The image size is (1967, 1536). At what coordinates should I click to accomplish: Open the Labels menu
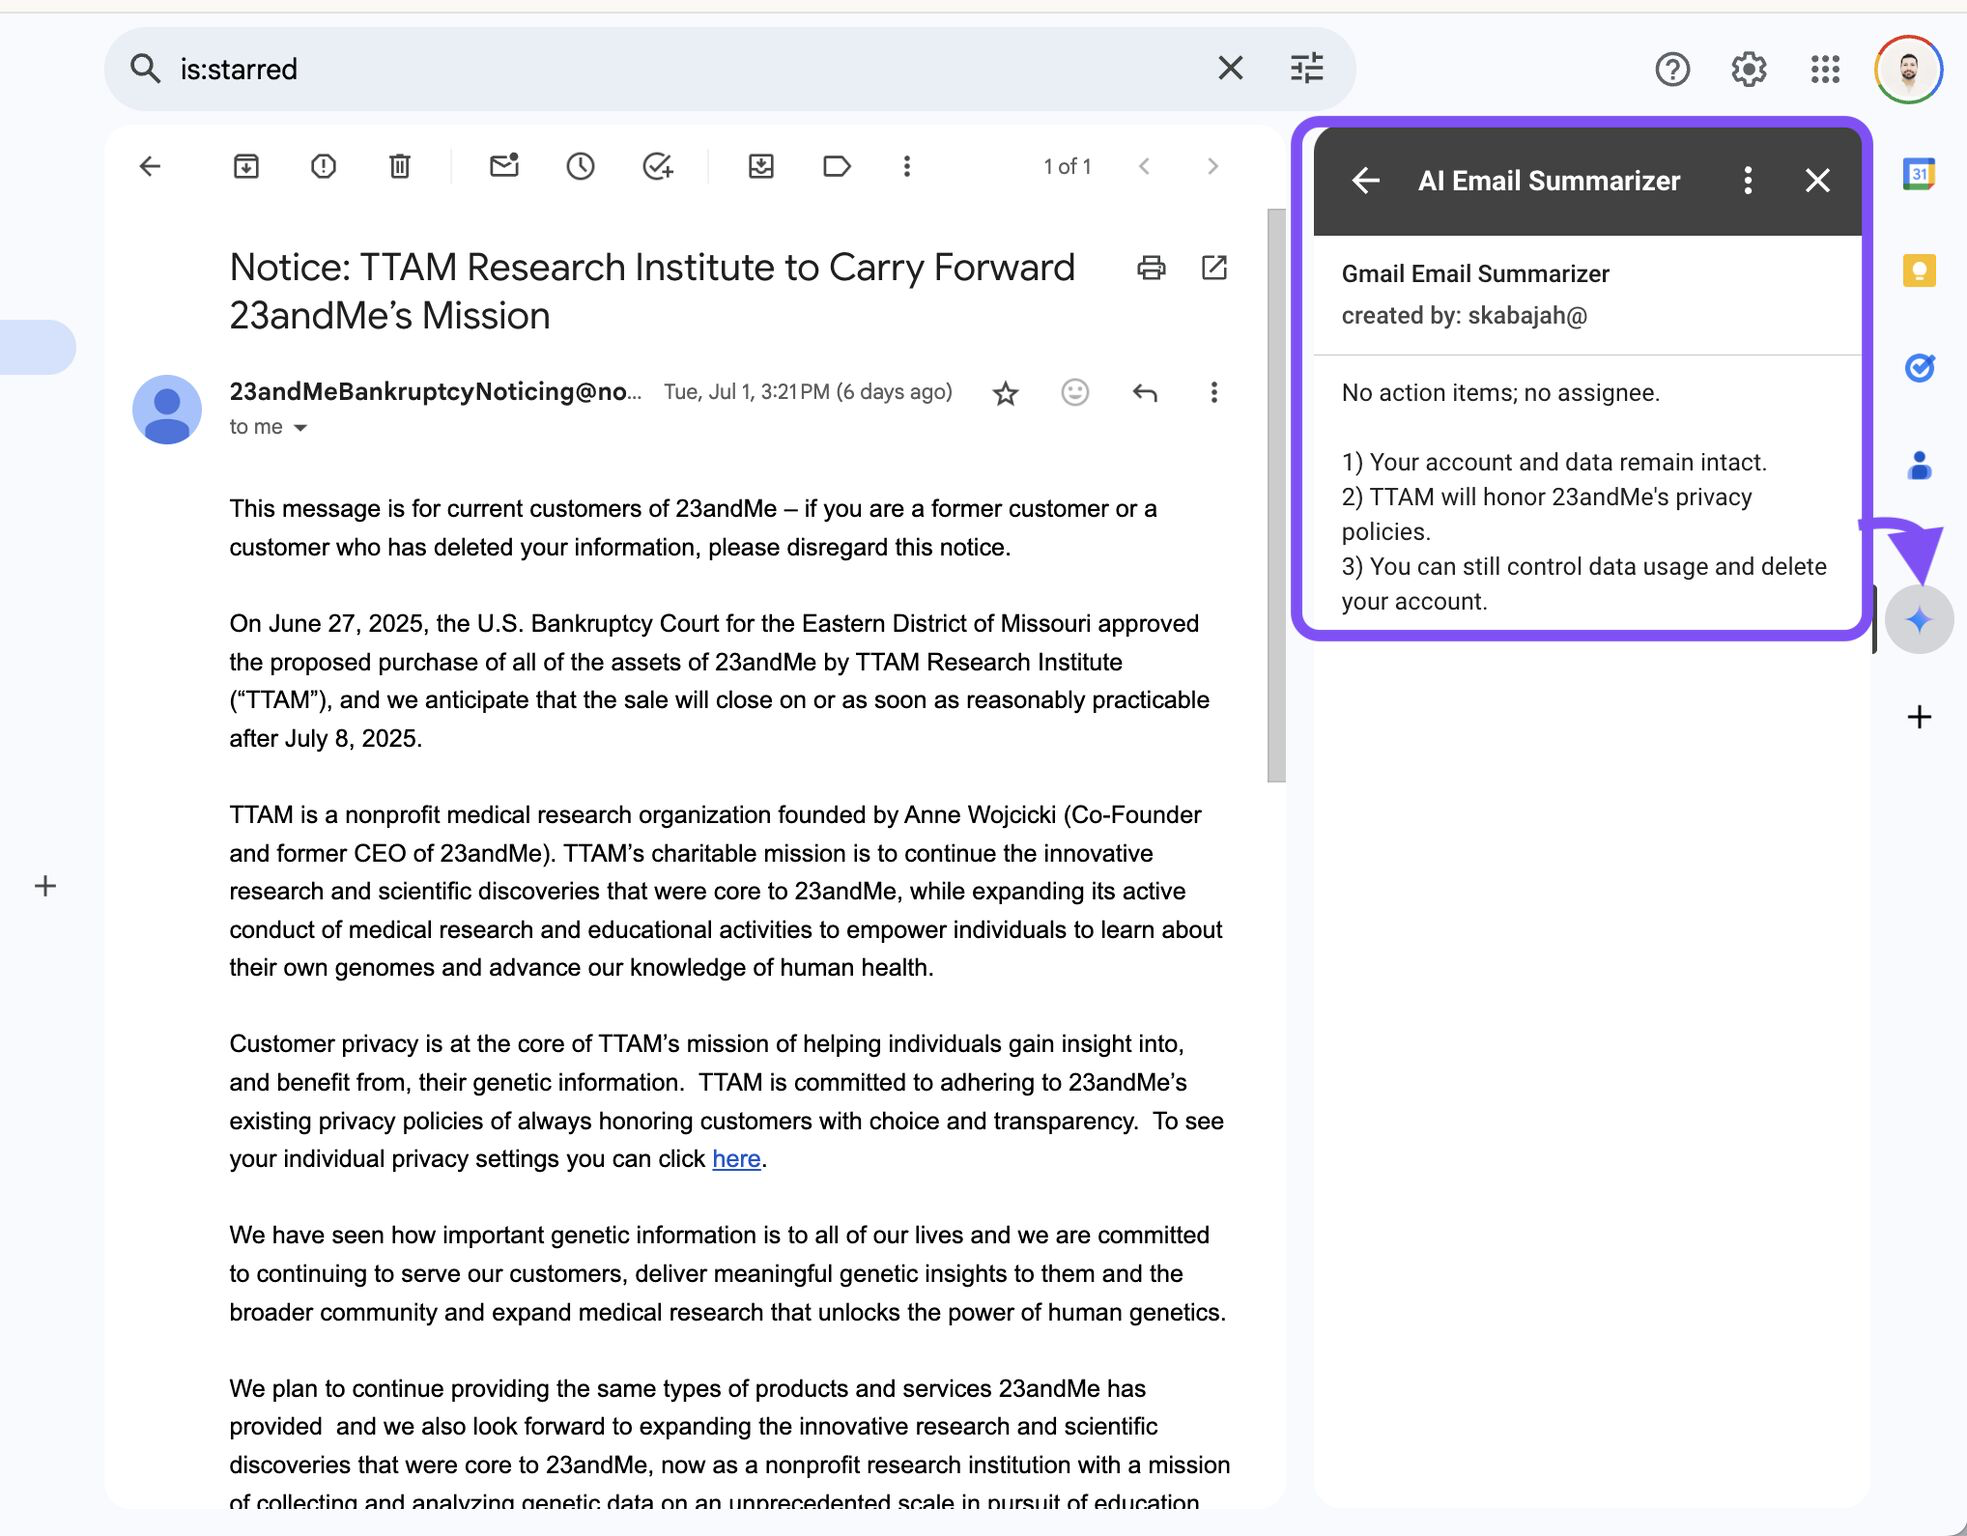pos(837,166)
